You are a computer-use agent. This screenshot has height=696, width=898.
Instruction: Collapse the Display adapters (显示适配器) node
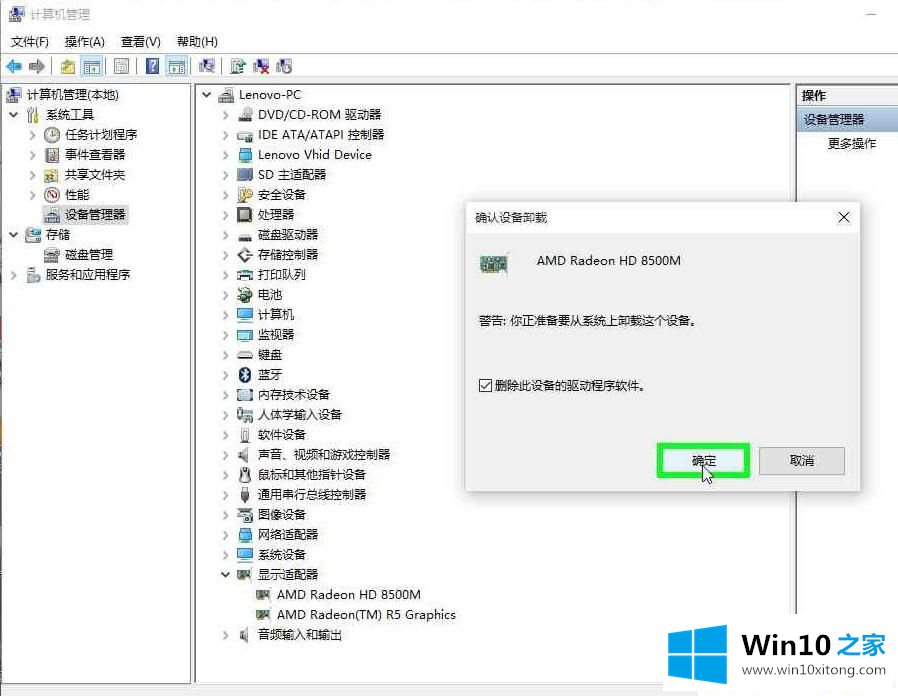[226, 574]
